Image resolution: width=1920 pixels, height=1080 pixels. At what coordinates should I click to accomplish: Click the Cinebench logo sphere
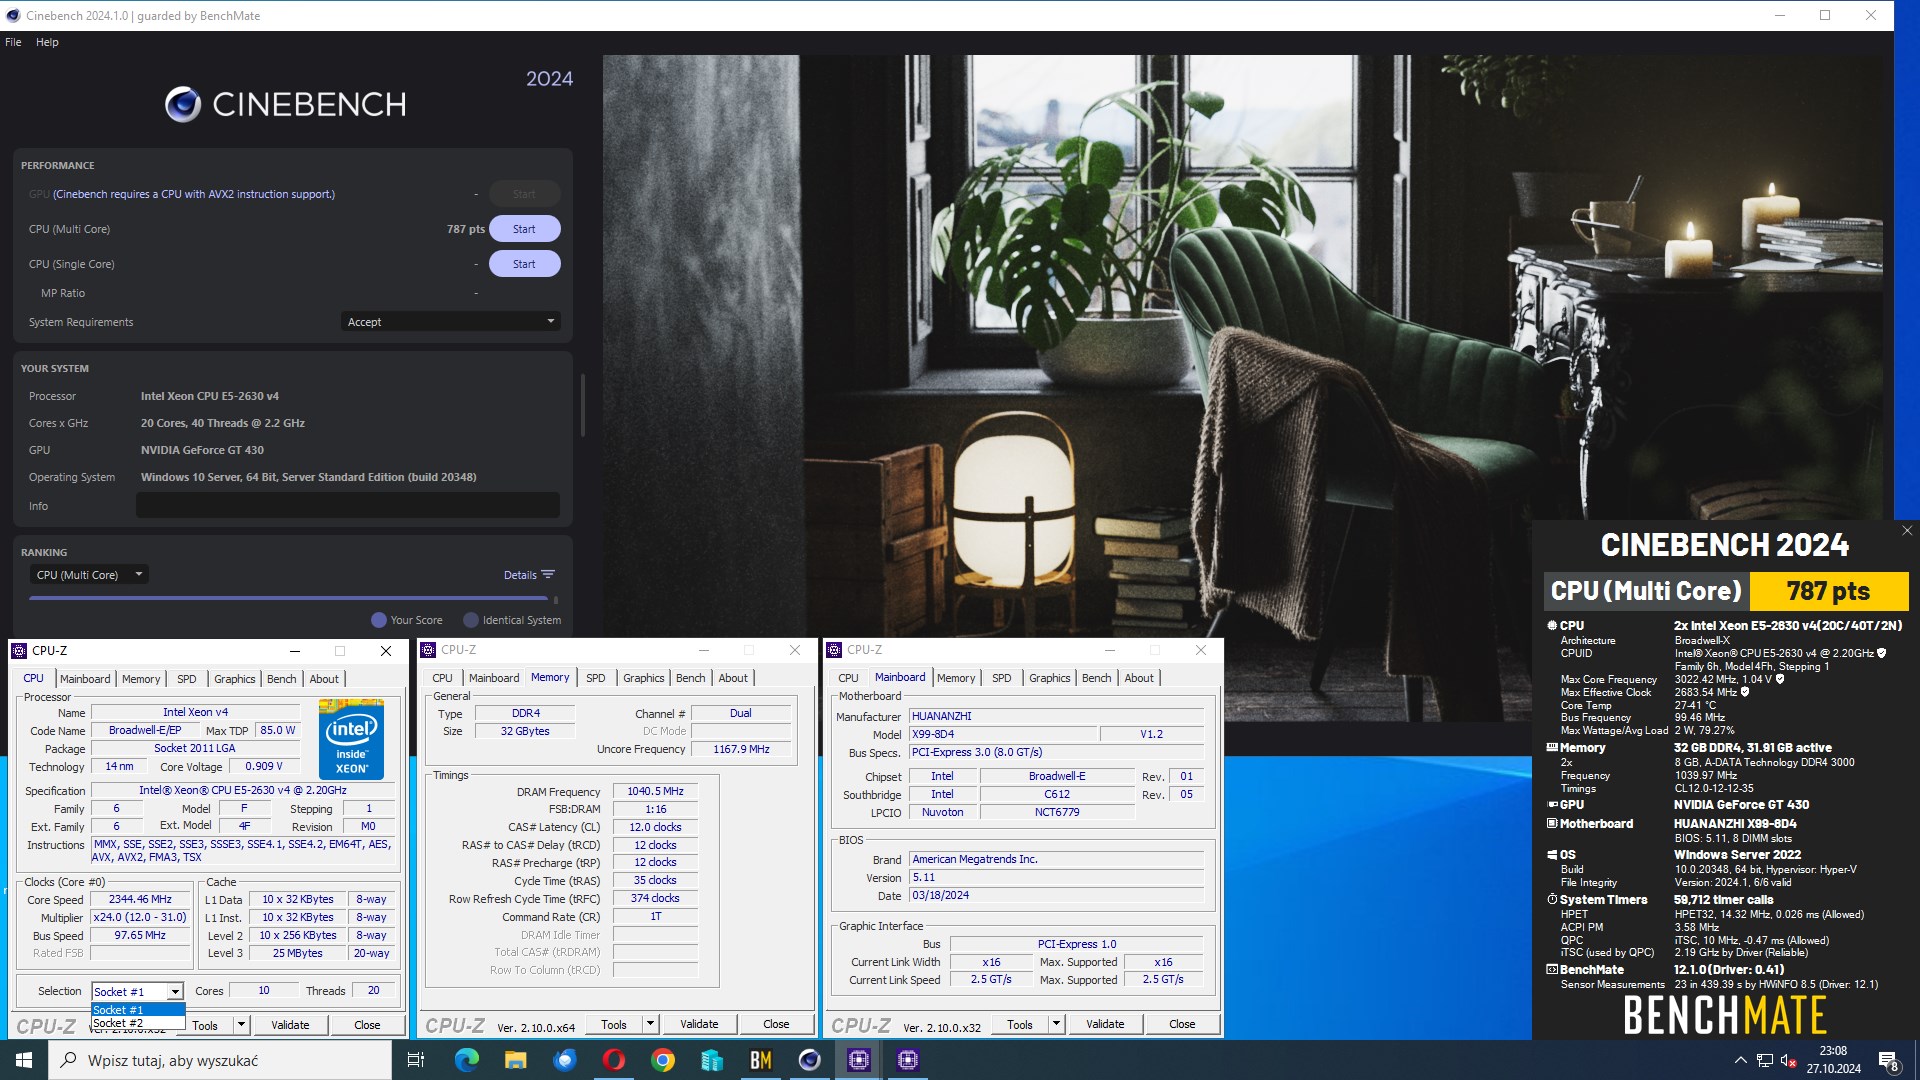pyautogui.click(x=183, y=104)
